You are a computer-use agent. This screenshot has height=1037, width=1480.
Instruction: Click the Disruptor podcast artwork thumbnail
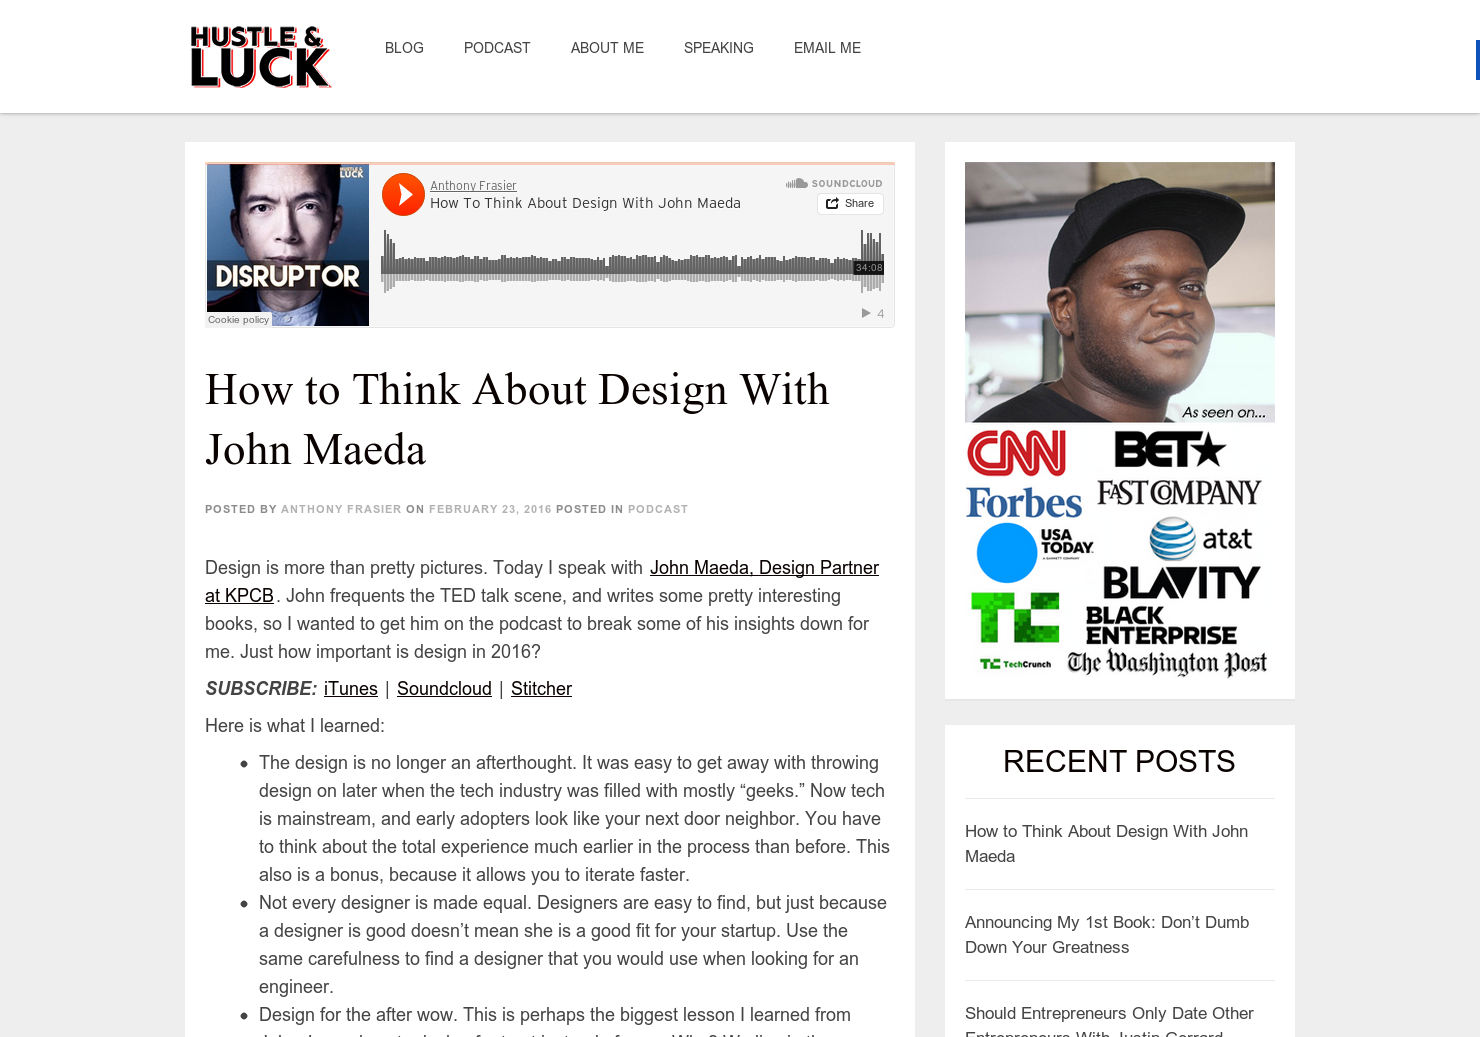tap(288, 245)
